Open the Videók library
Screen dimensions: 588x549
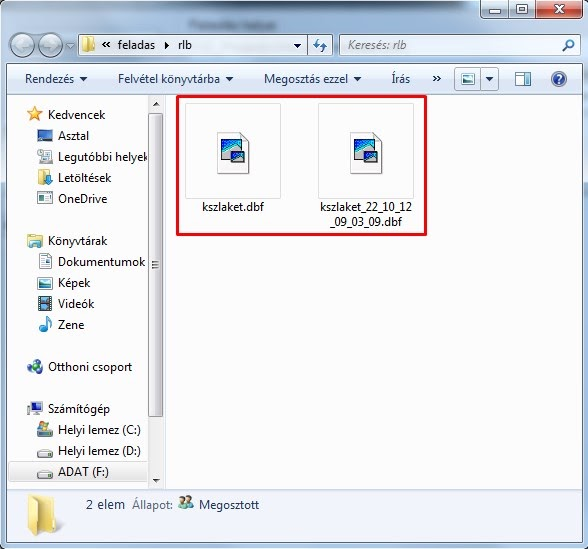[76, 304]
